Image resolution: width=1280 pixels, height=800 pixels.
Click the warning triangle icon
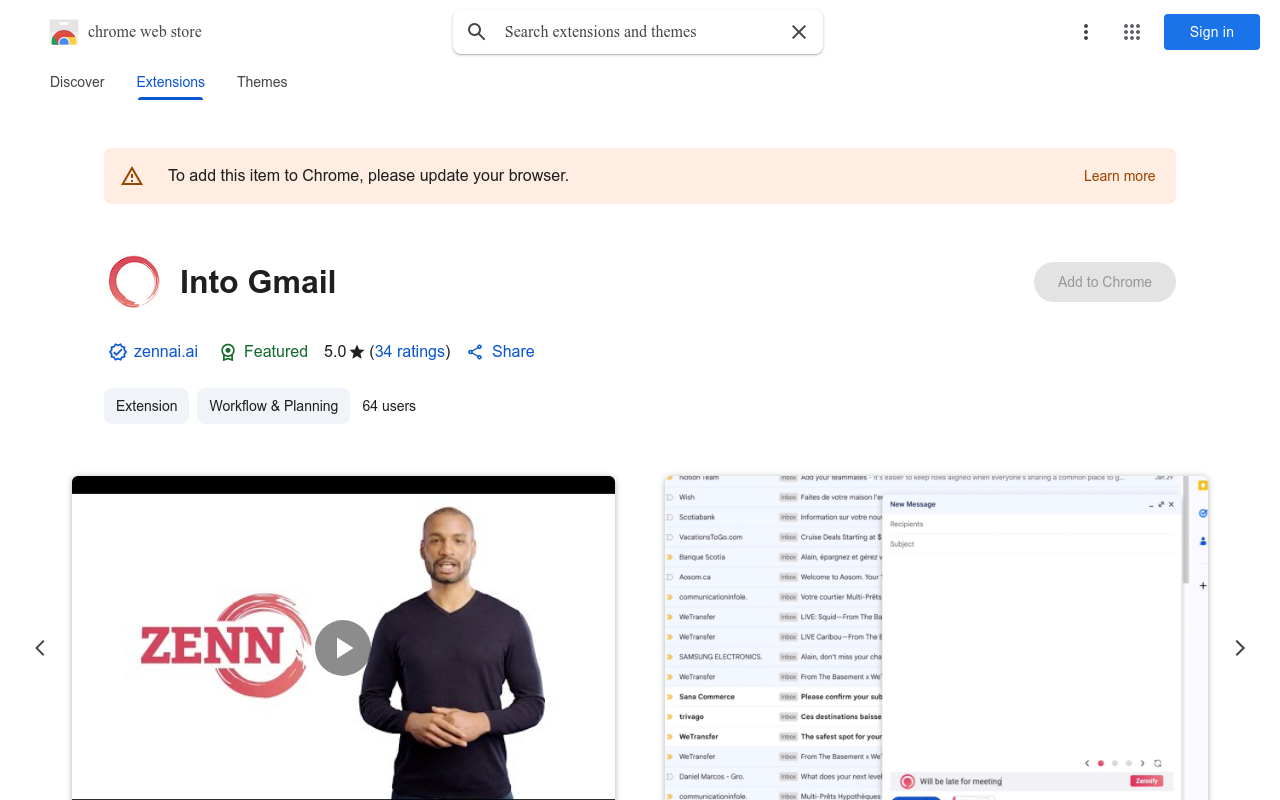132,176
